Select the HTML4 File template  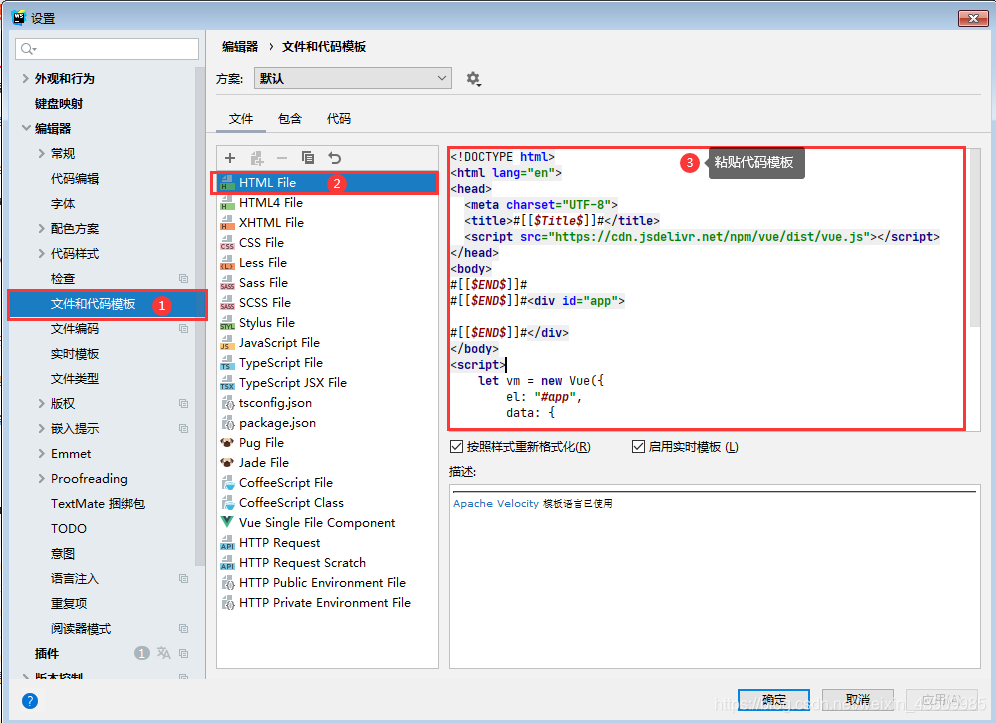pos(327,203)
